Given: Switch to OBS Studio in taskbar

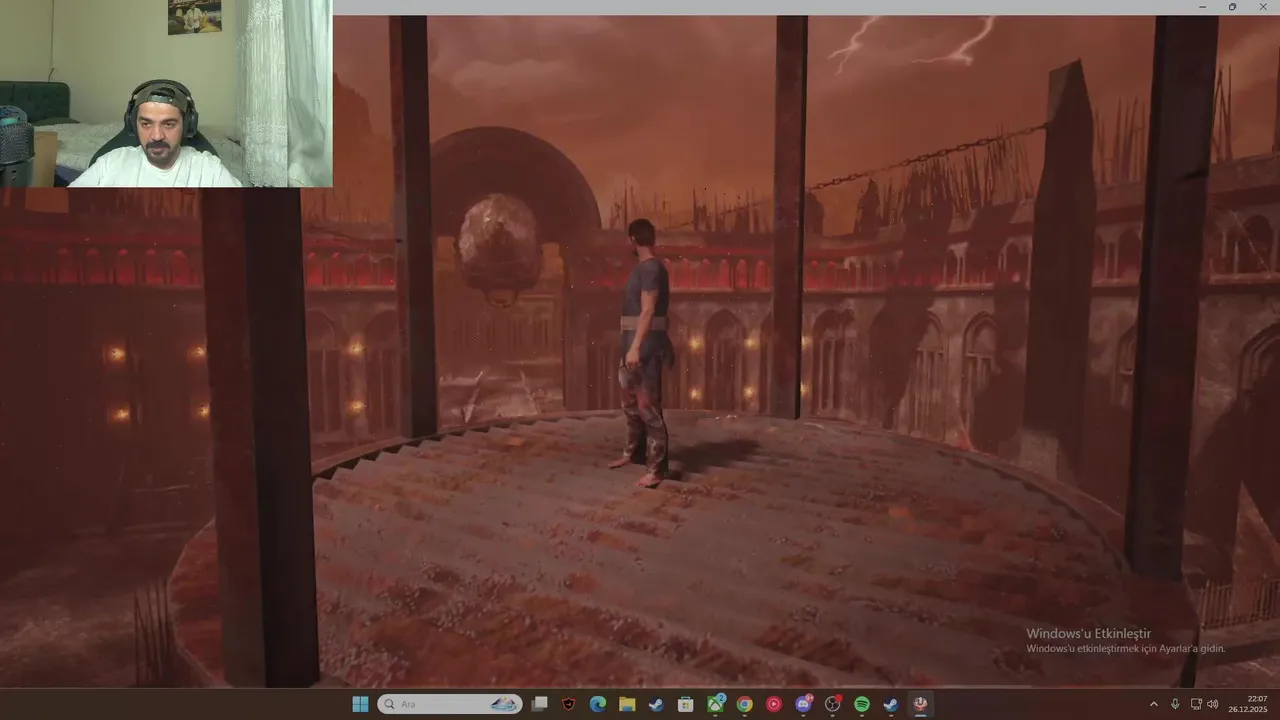Looking at the screenshot, I should coord(833,704).
